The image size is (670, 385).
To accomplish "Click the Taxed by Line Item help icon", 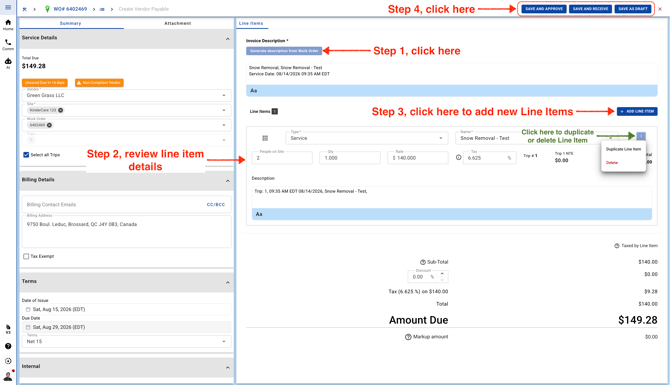I will tap(617, 246).
